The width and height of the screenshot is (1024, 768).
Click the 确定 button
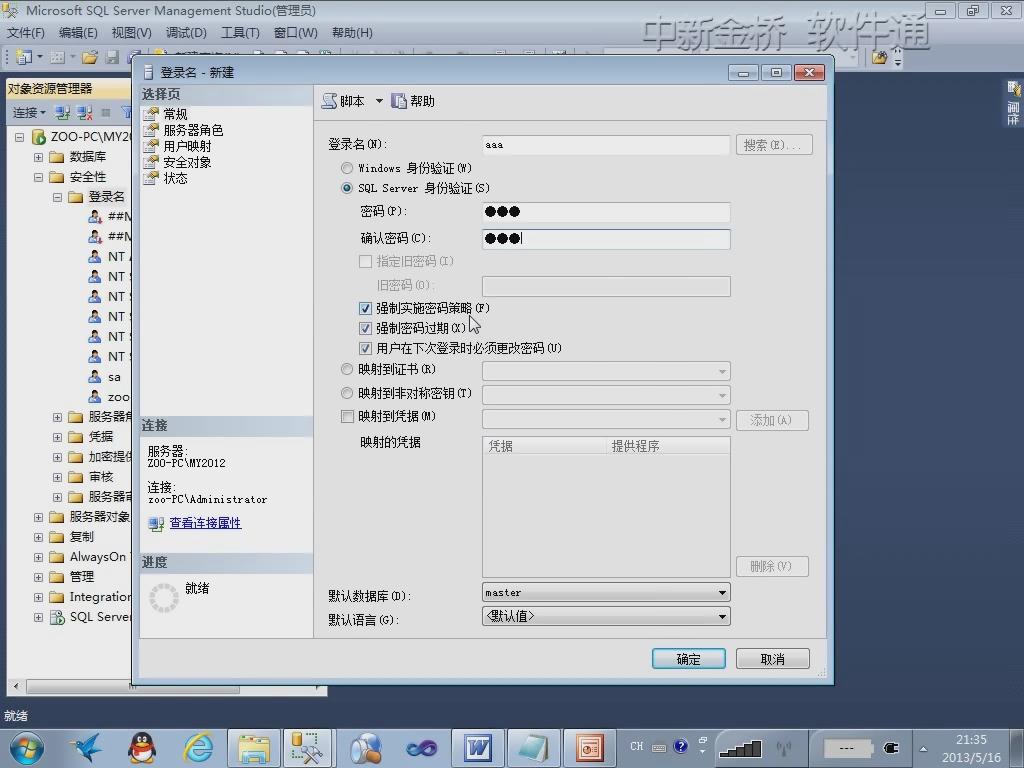pos(688,659)
